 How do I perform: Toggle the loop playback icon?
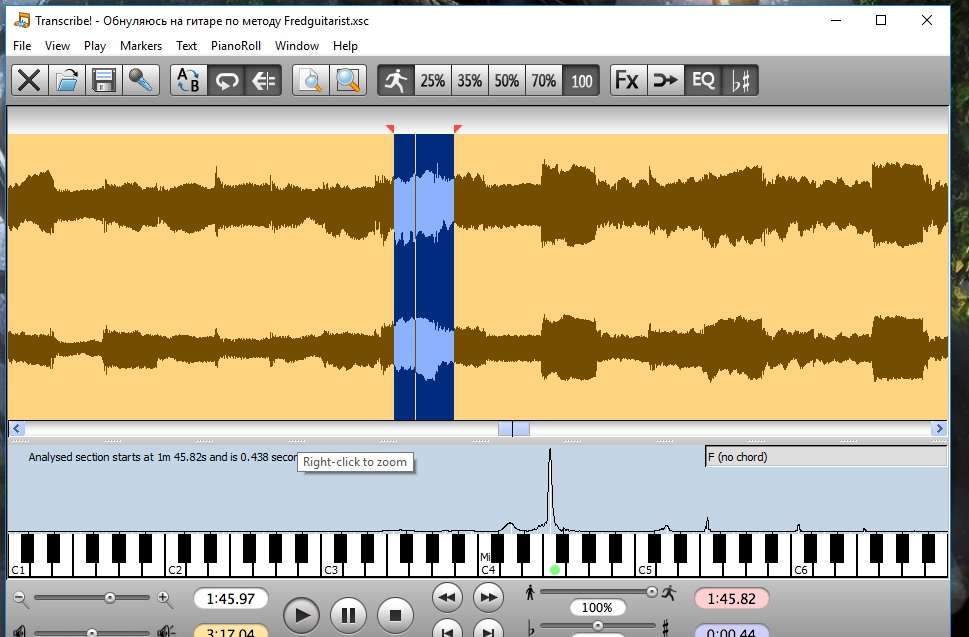tap(226, 80)
